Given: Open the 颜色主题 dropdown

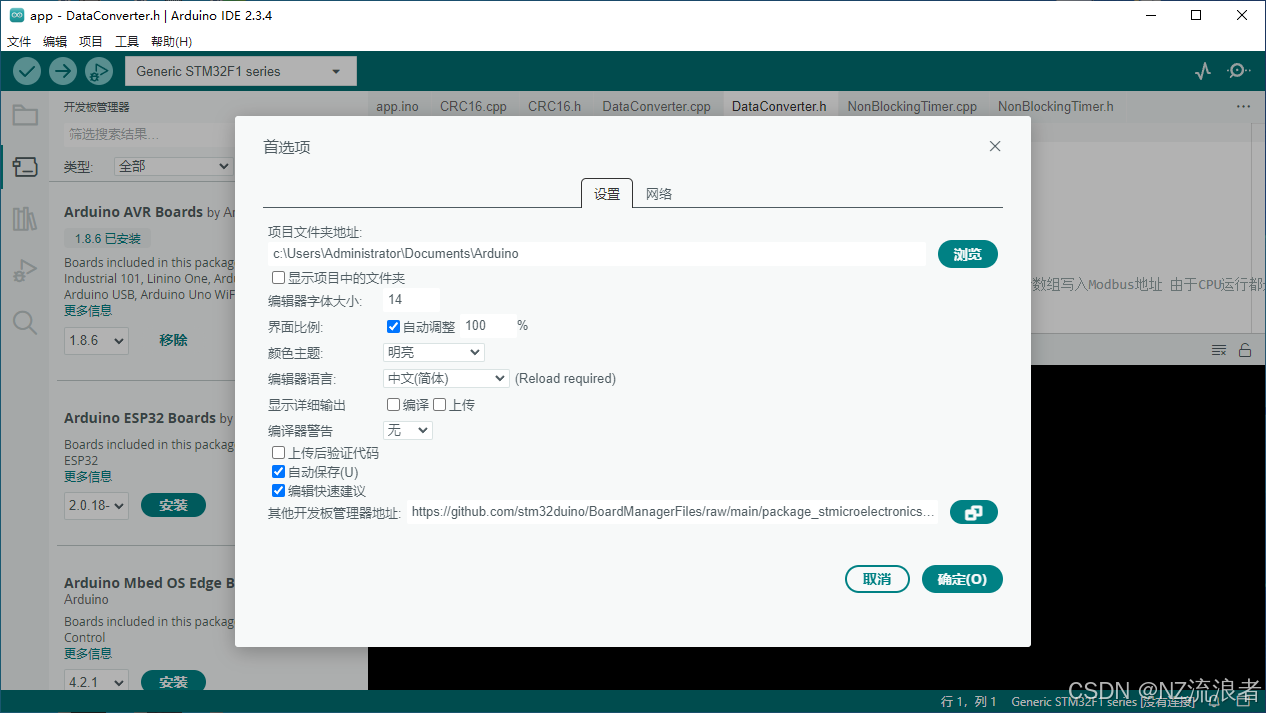Looking at the screenshot, I should [434, 352].
